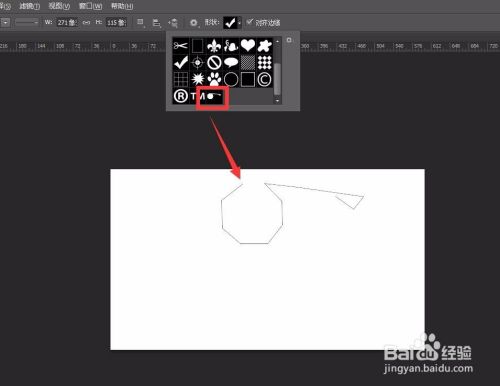Select the checkmark shape in the picker grid
The height and width of the screenshot is (386, 500).
181,62
